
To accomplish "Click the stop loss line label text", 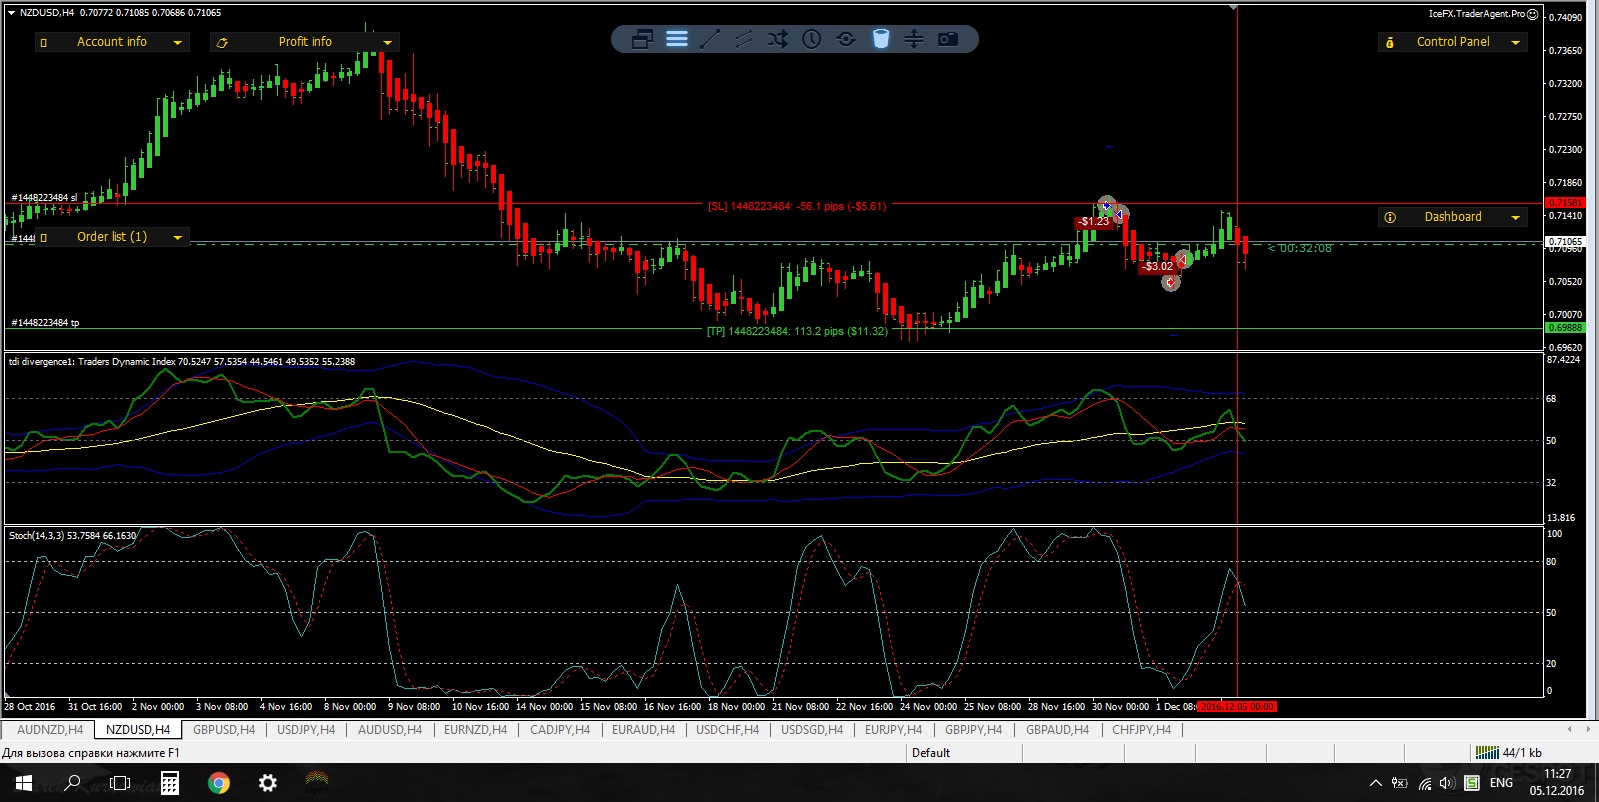I will click(797, 206).
